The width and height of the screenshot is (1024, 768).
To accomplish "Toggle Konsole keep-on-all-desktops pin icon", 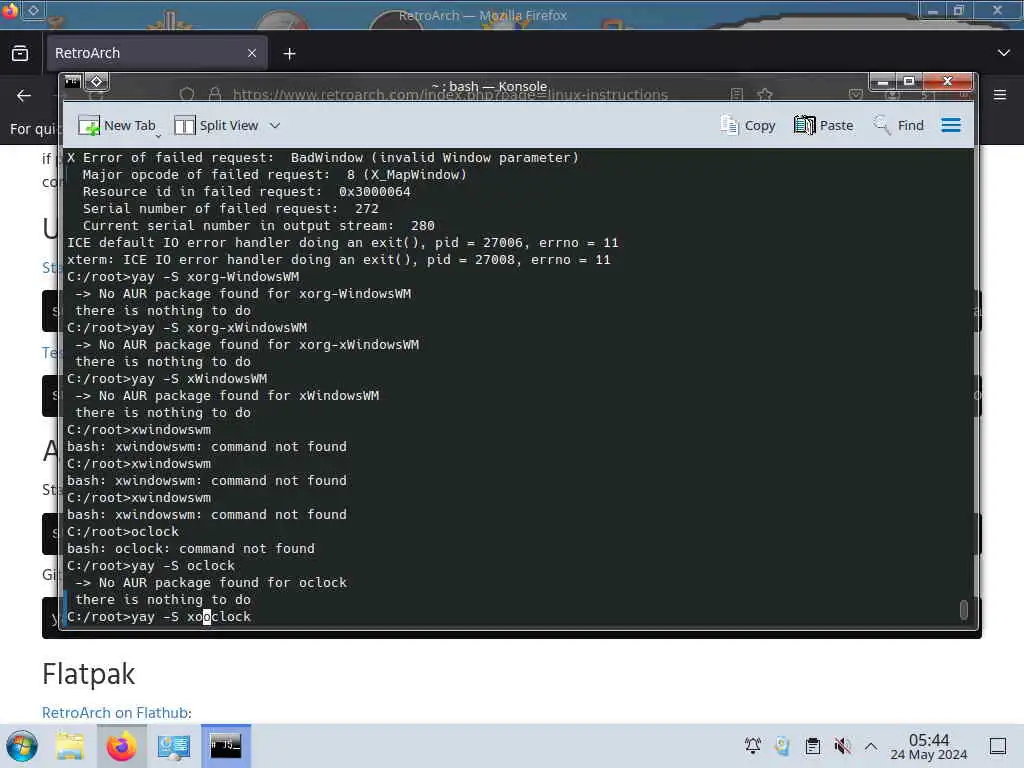I will (97, 82).
